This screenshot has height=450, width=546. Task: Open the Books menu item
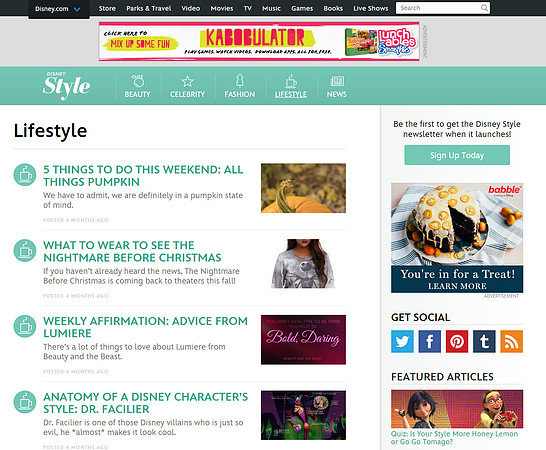[333, 8]
